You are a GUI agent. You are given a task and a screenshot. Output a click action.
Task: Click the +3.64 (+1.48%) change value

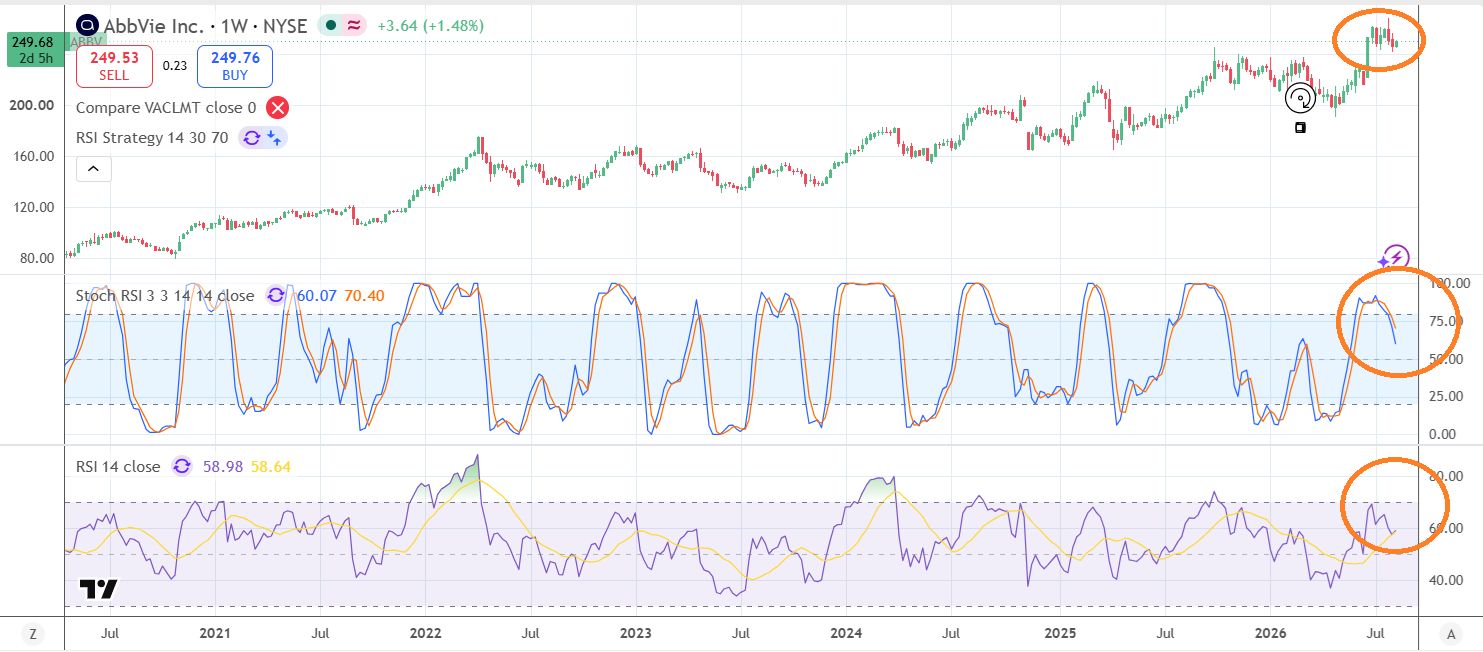pos(430,25)
